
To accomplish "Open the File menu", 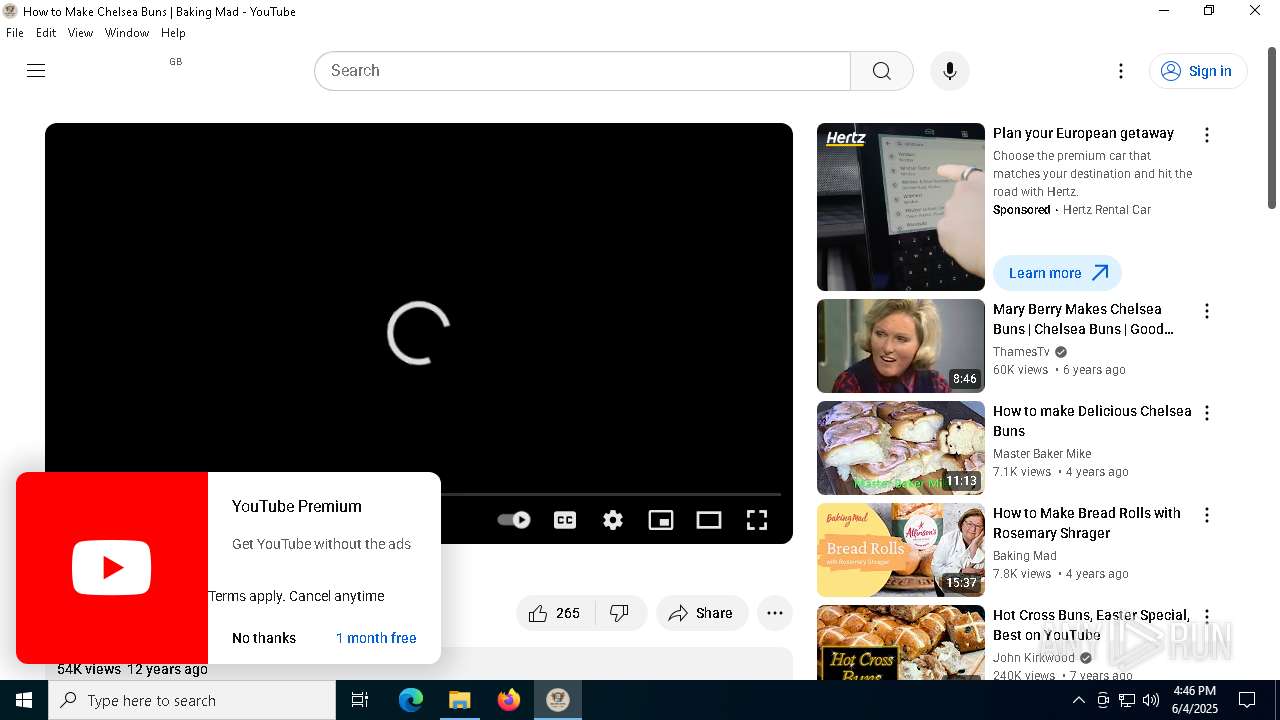I will [x=15, y=33].
